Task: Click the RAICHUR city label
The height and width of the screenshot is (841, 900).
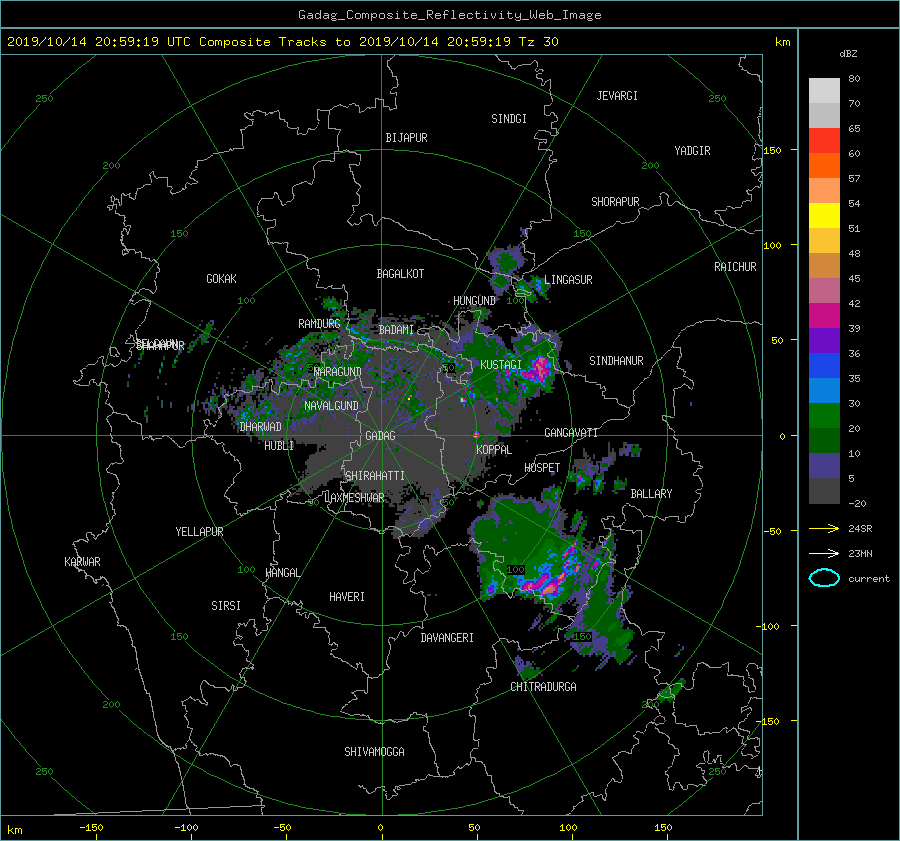Action: pos(735,267)
